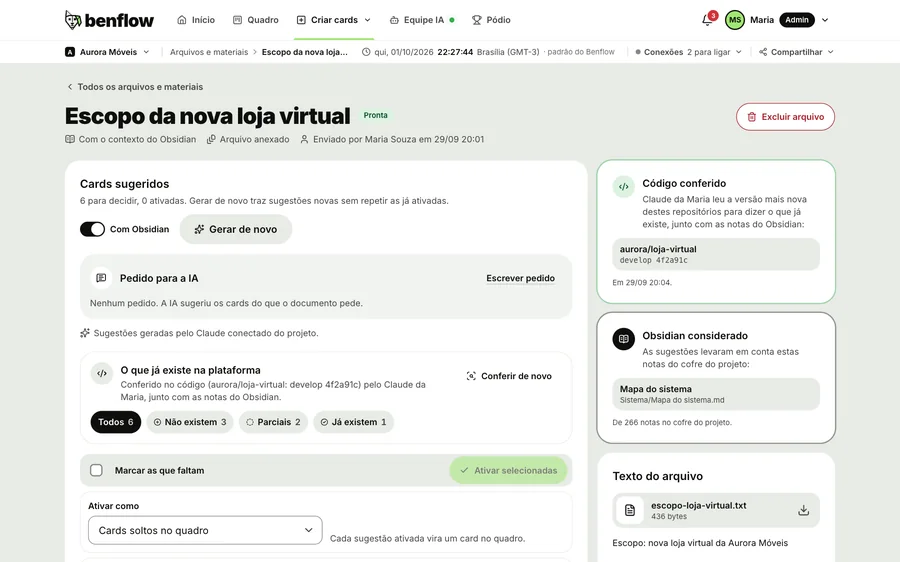This screenshot has height=562, width=900.
Task: Click Equipe IA robot icon
Action: click(x=394, y=20)
